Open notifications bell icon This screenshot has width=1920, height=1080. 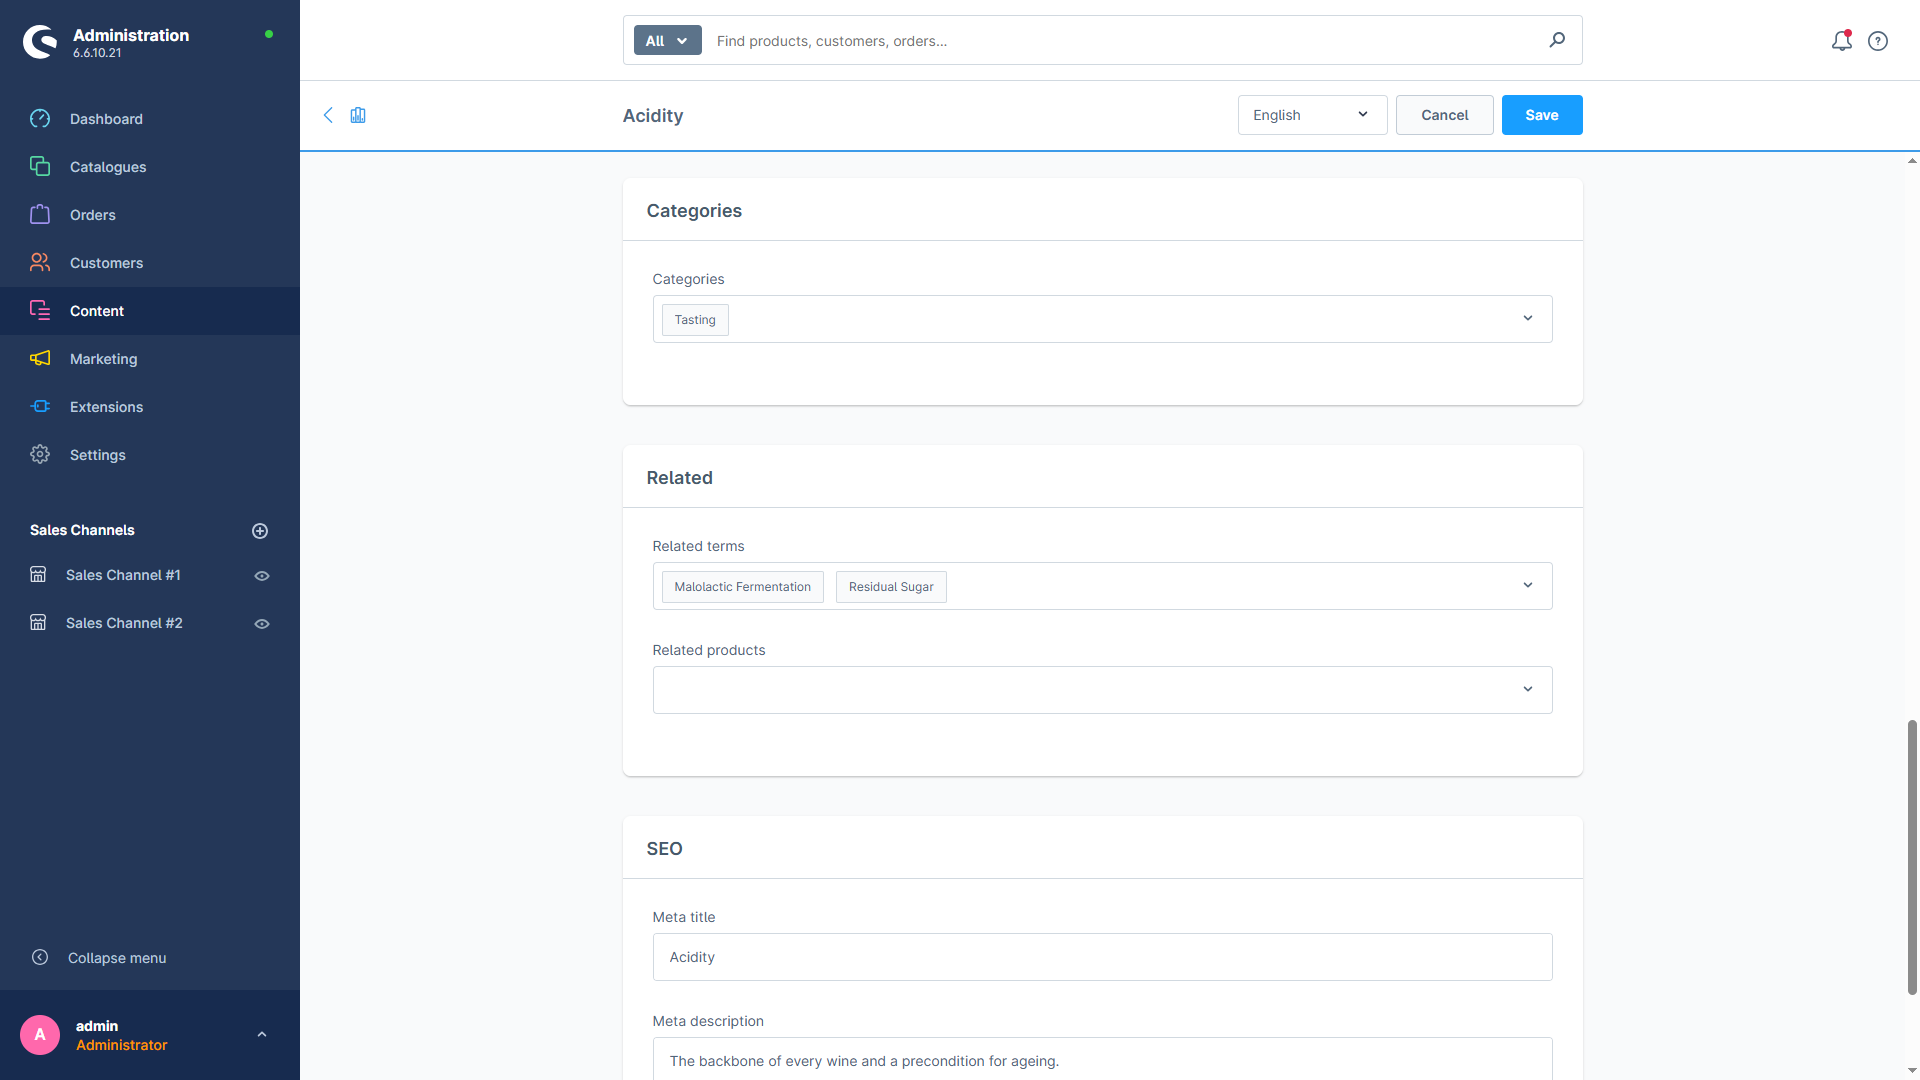pos(1842,41)
